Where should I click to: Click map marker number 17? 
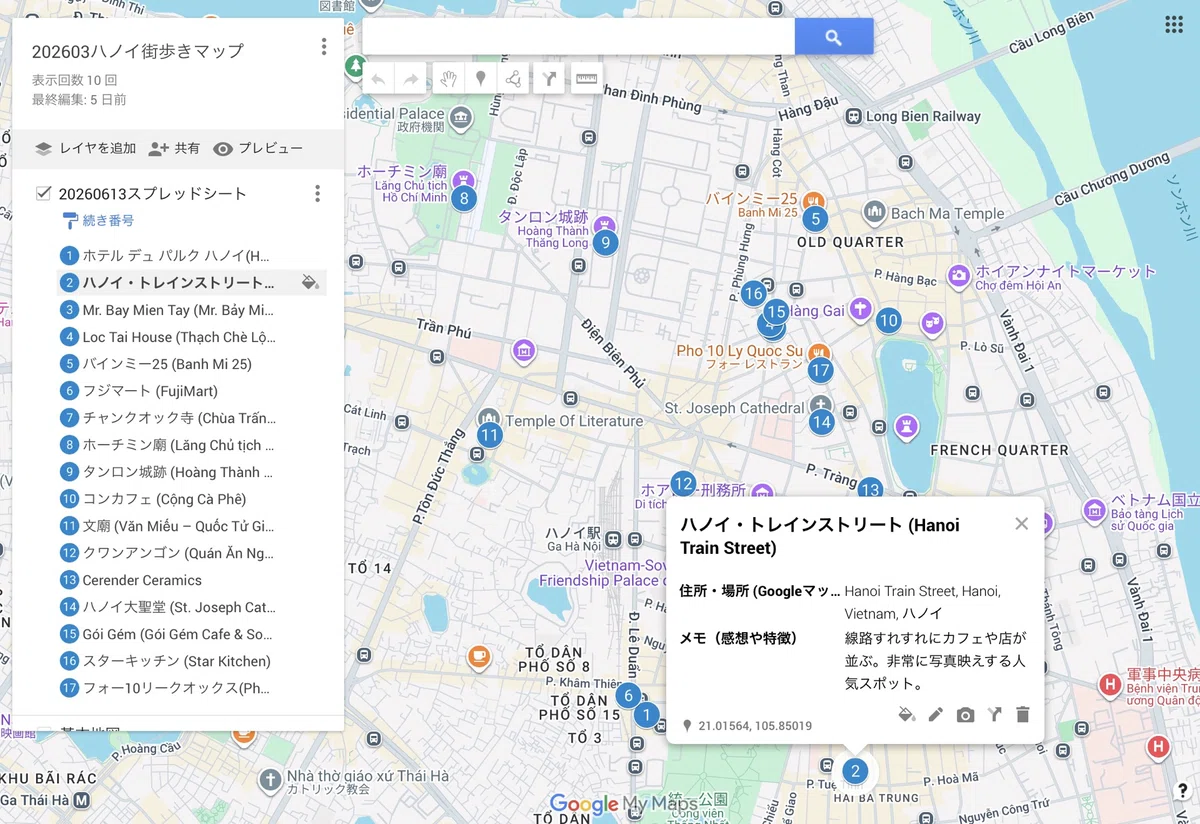click(x=821, y=371)
